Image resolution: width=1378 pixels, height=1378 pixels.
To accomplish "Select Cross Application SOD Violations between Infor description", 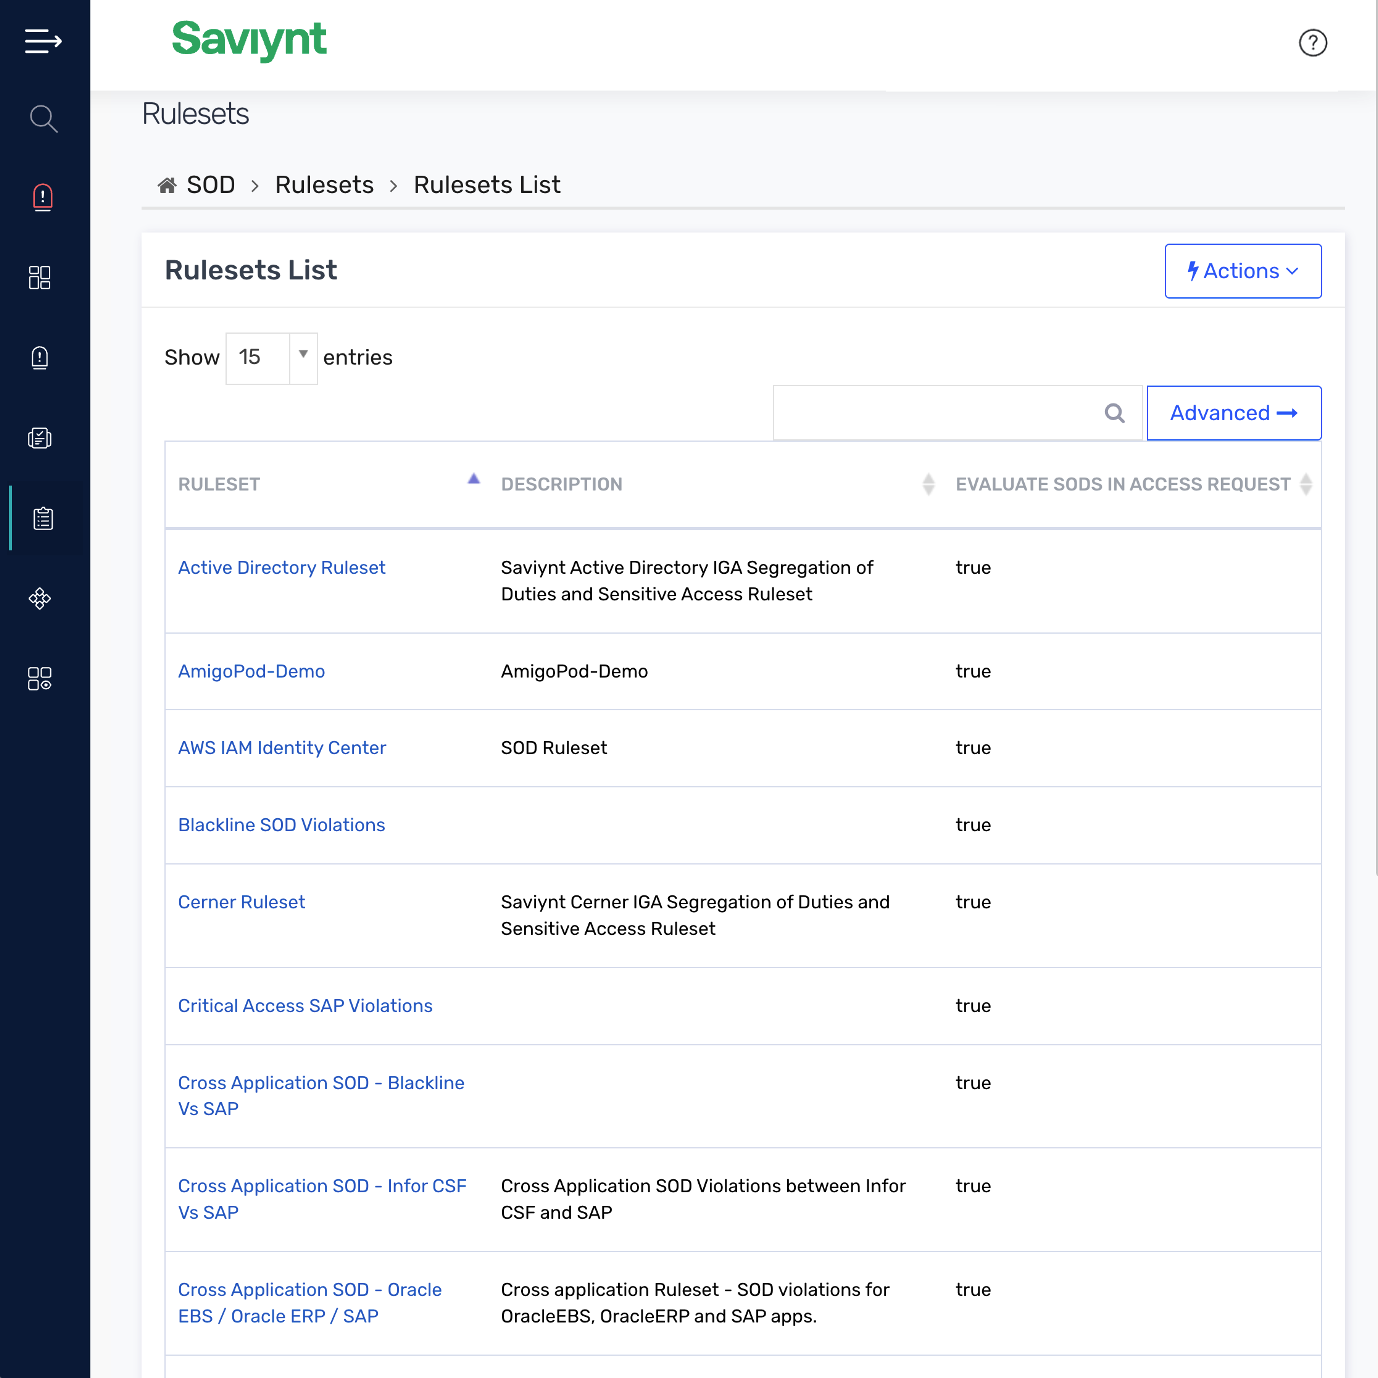I will (703, 1199).
